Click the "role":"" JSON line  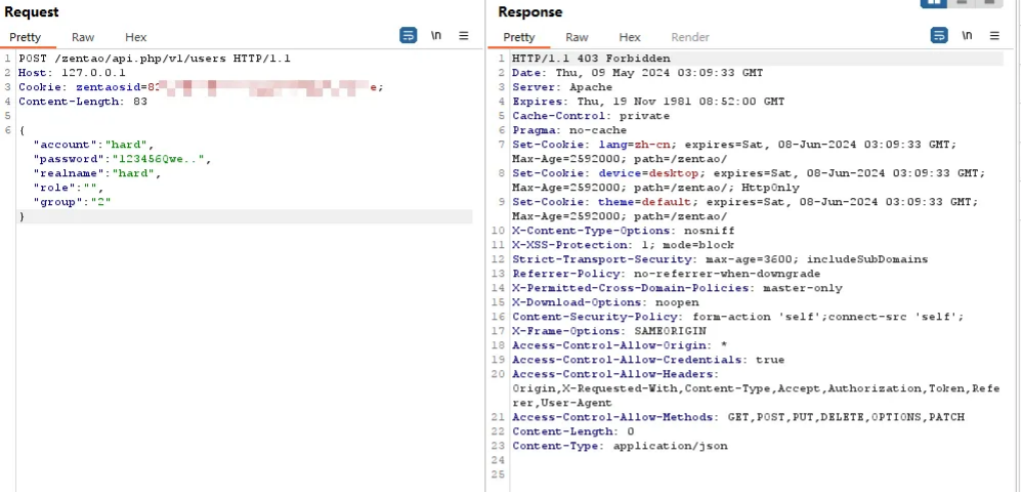pos(68,187)
